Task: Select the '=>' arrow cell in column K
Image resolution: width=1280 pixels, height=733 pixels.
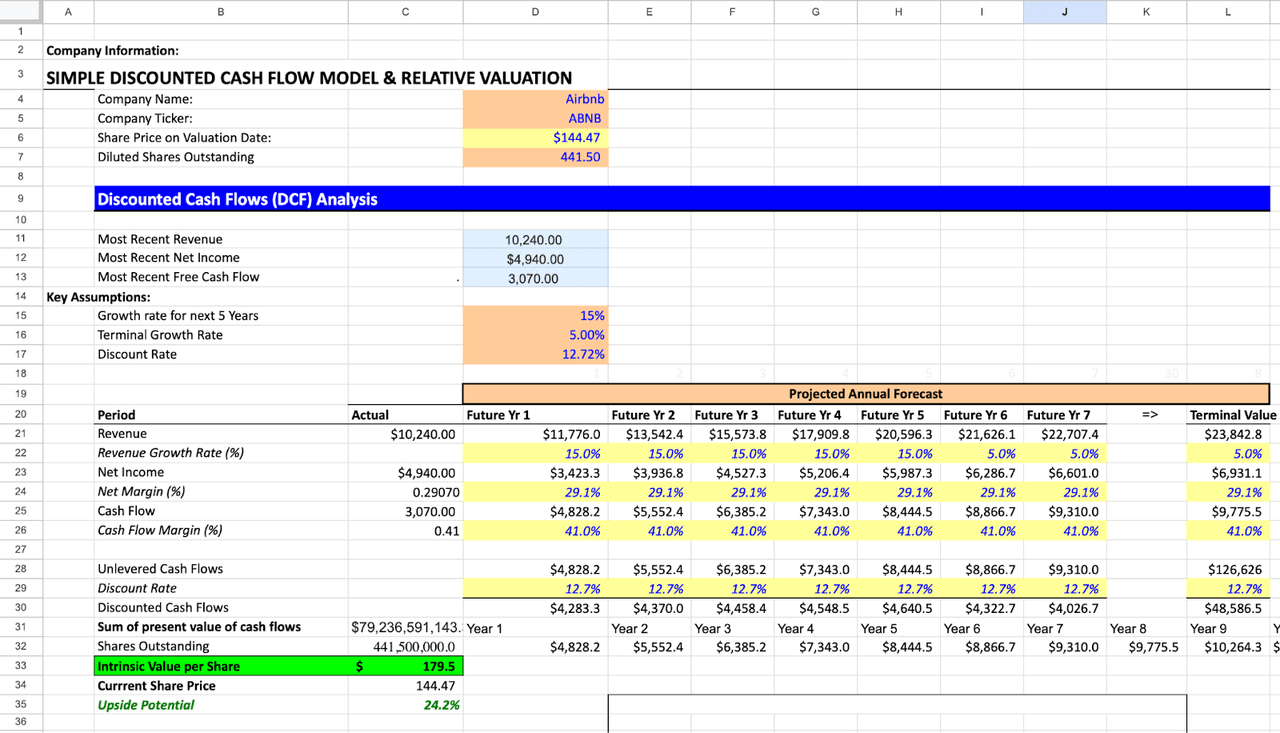Action: [x=1146, y=415]
